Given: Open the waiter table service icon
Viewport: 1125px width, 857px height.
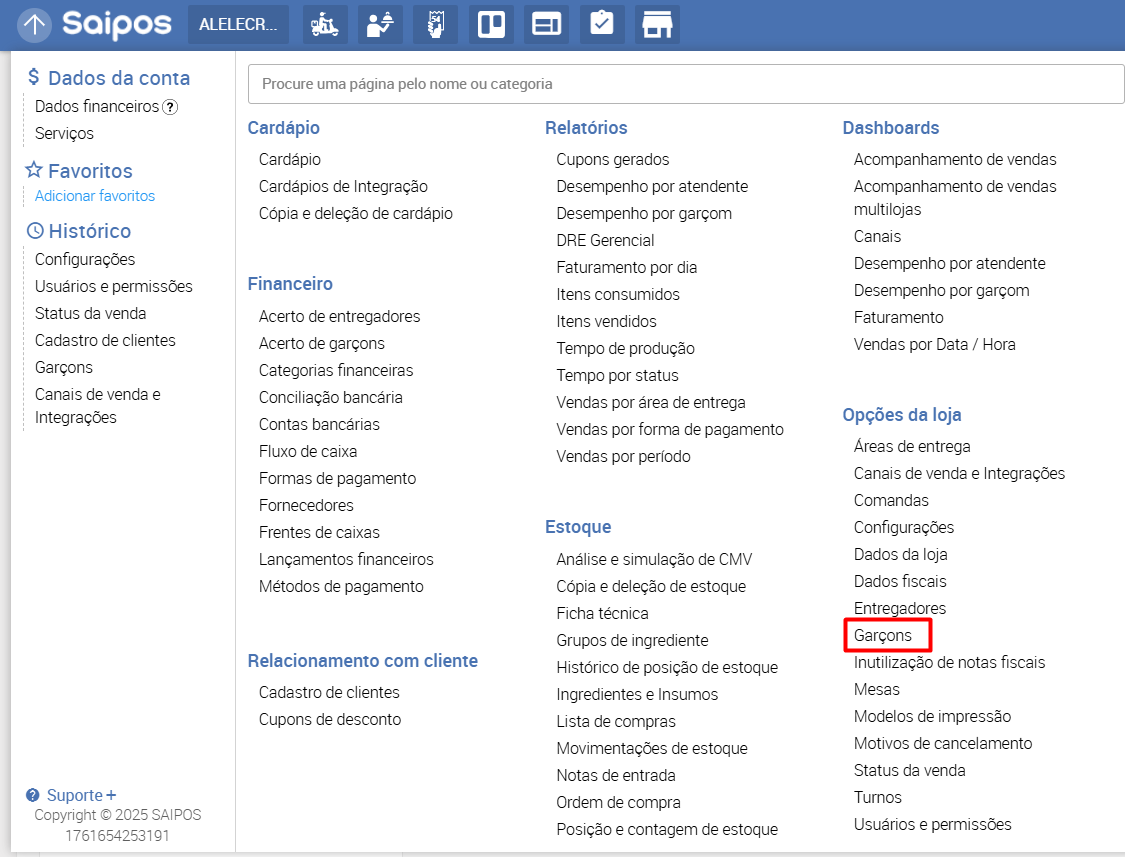Looking at the screenshot, I should point(380,25).
